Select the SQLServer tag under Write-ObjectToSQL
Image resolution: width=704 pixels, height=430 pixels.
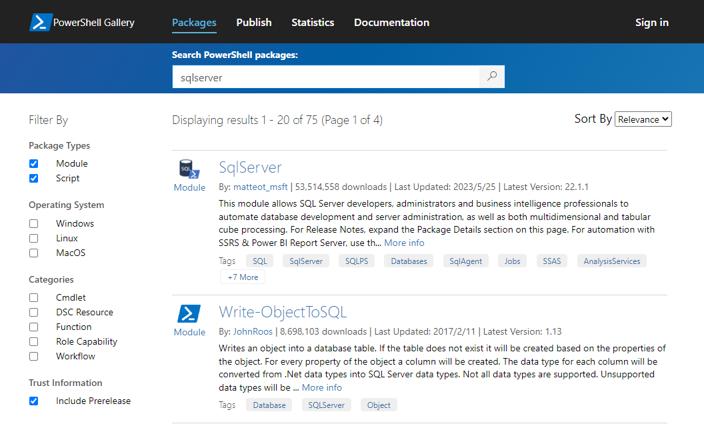click(326, 405)
